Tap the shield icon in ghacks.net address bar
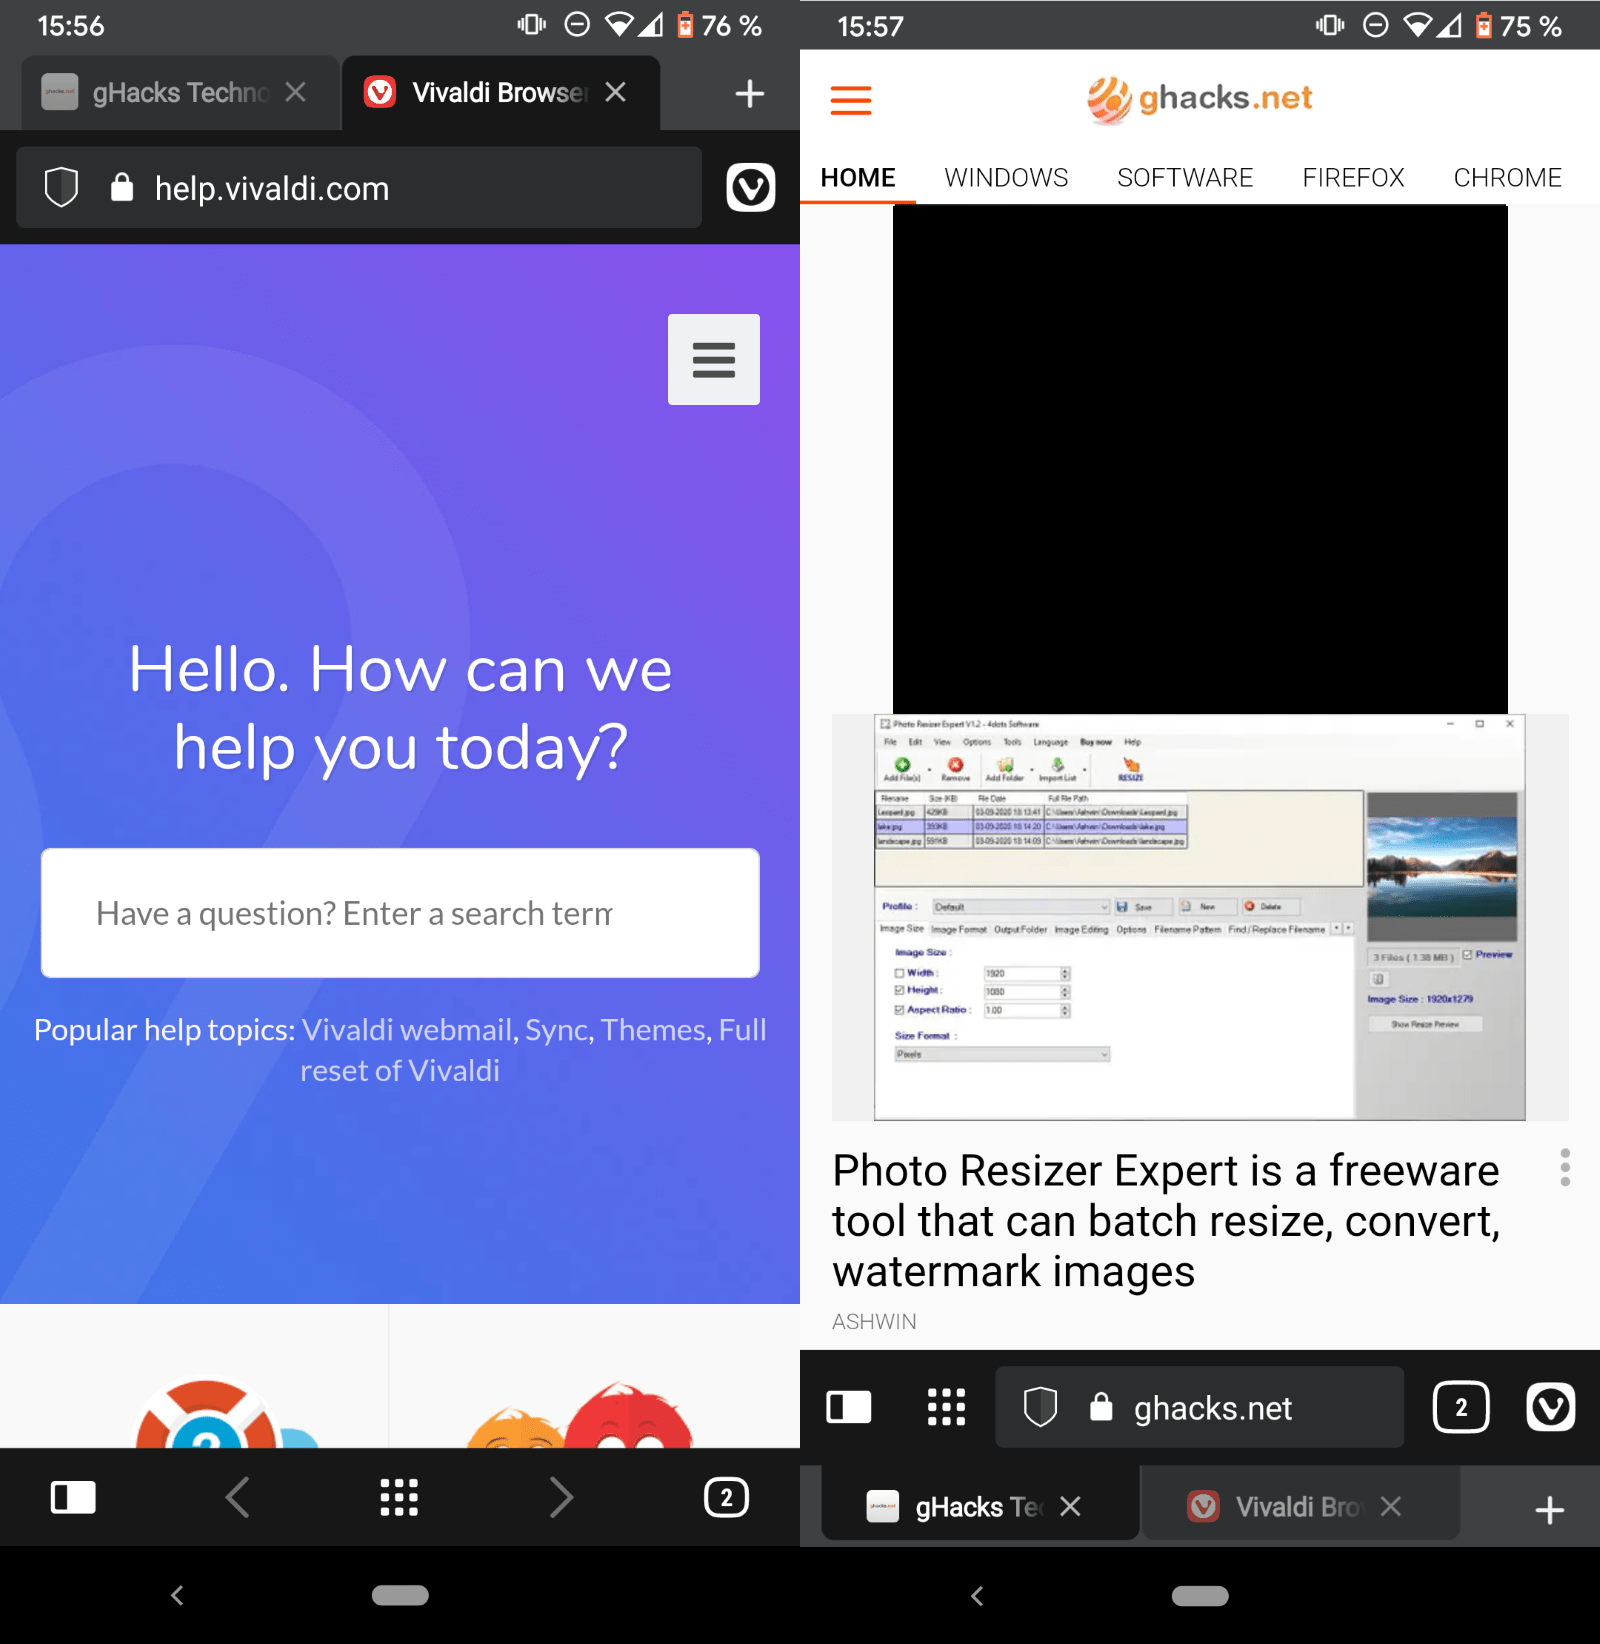Image resolution: width=1600 pixels, height=1644 pixels. tap(1040, 1407)
